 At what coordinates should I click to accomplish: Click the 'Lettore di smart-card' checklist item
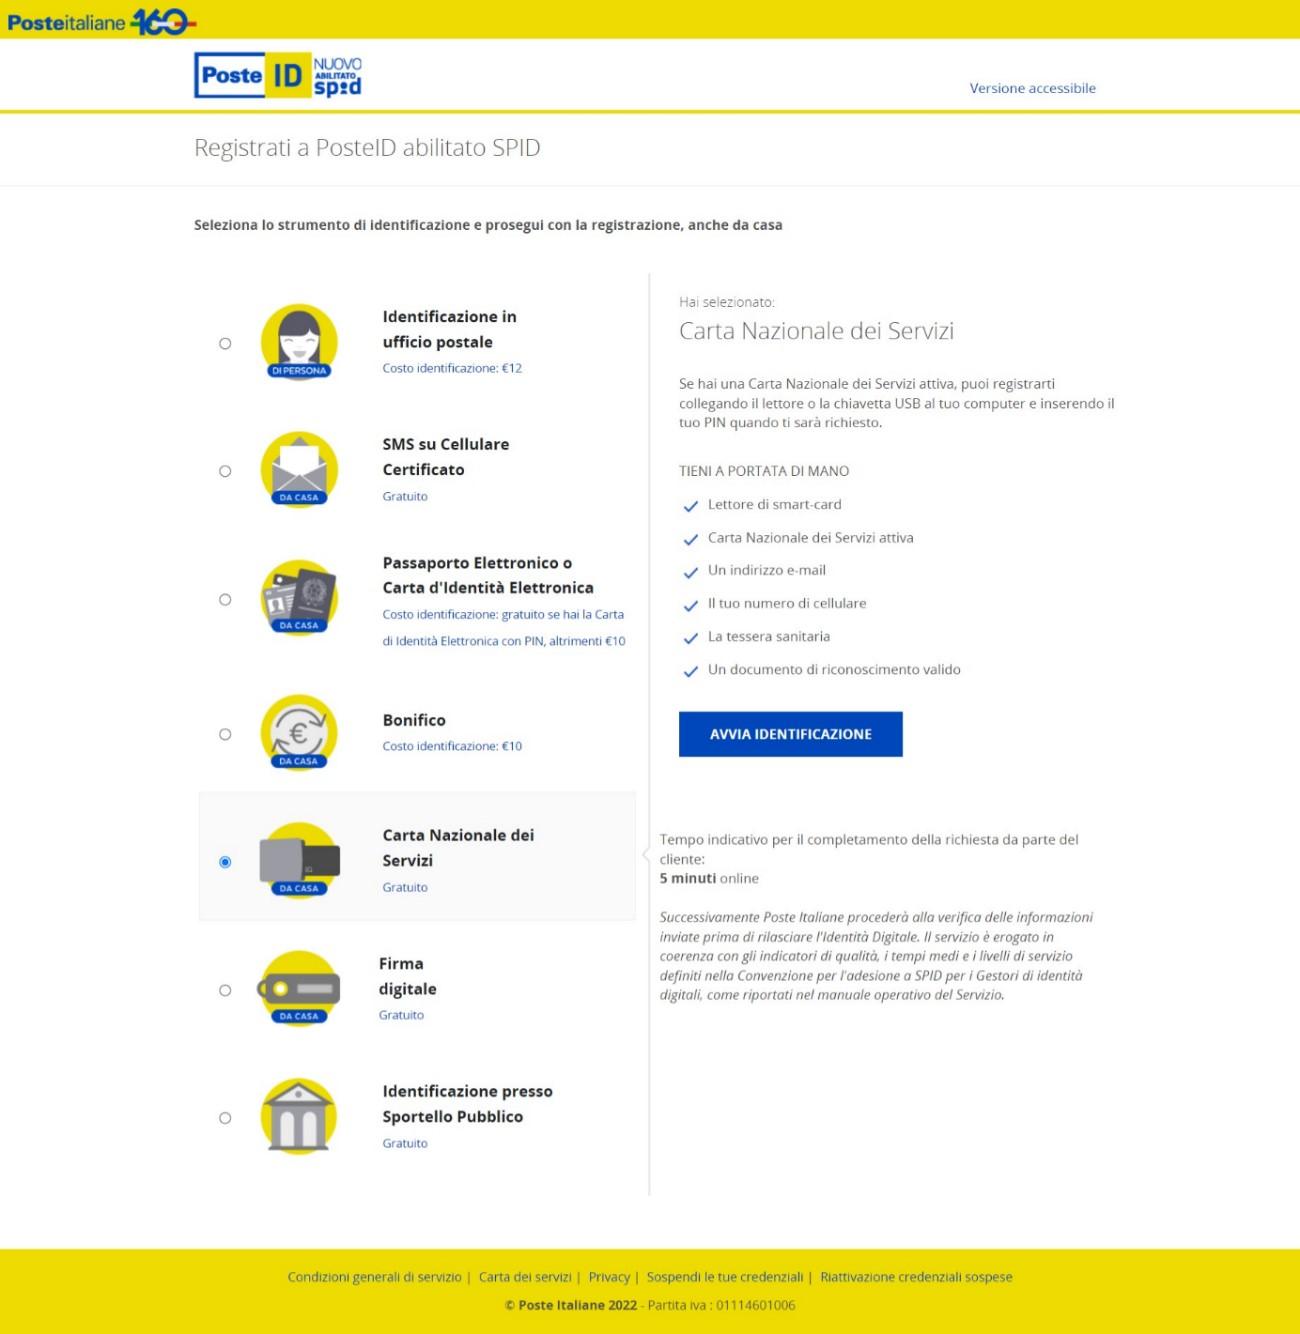click(775, 504)
